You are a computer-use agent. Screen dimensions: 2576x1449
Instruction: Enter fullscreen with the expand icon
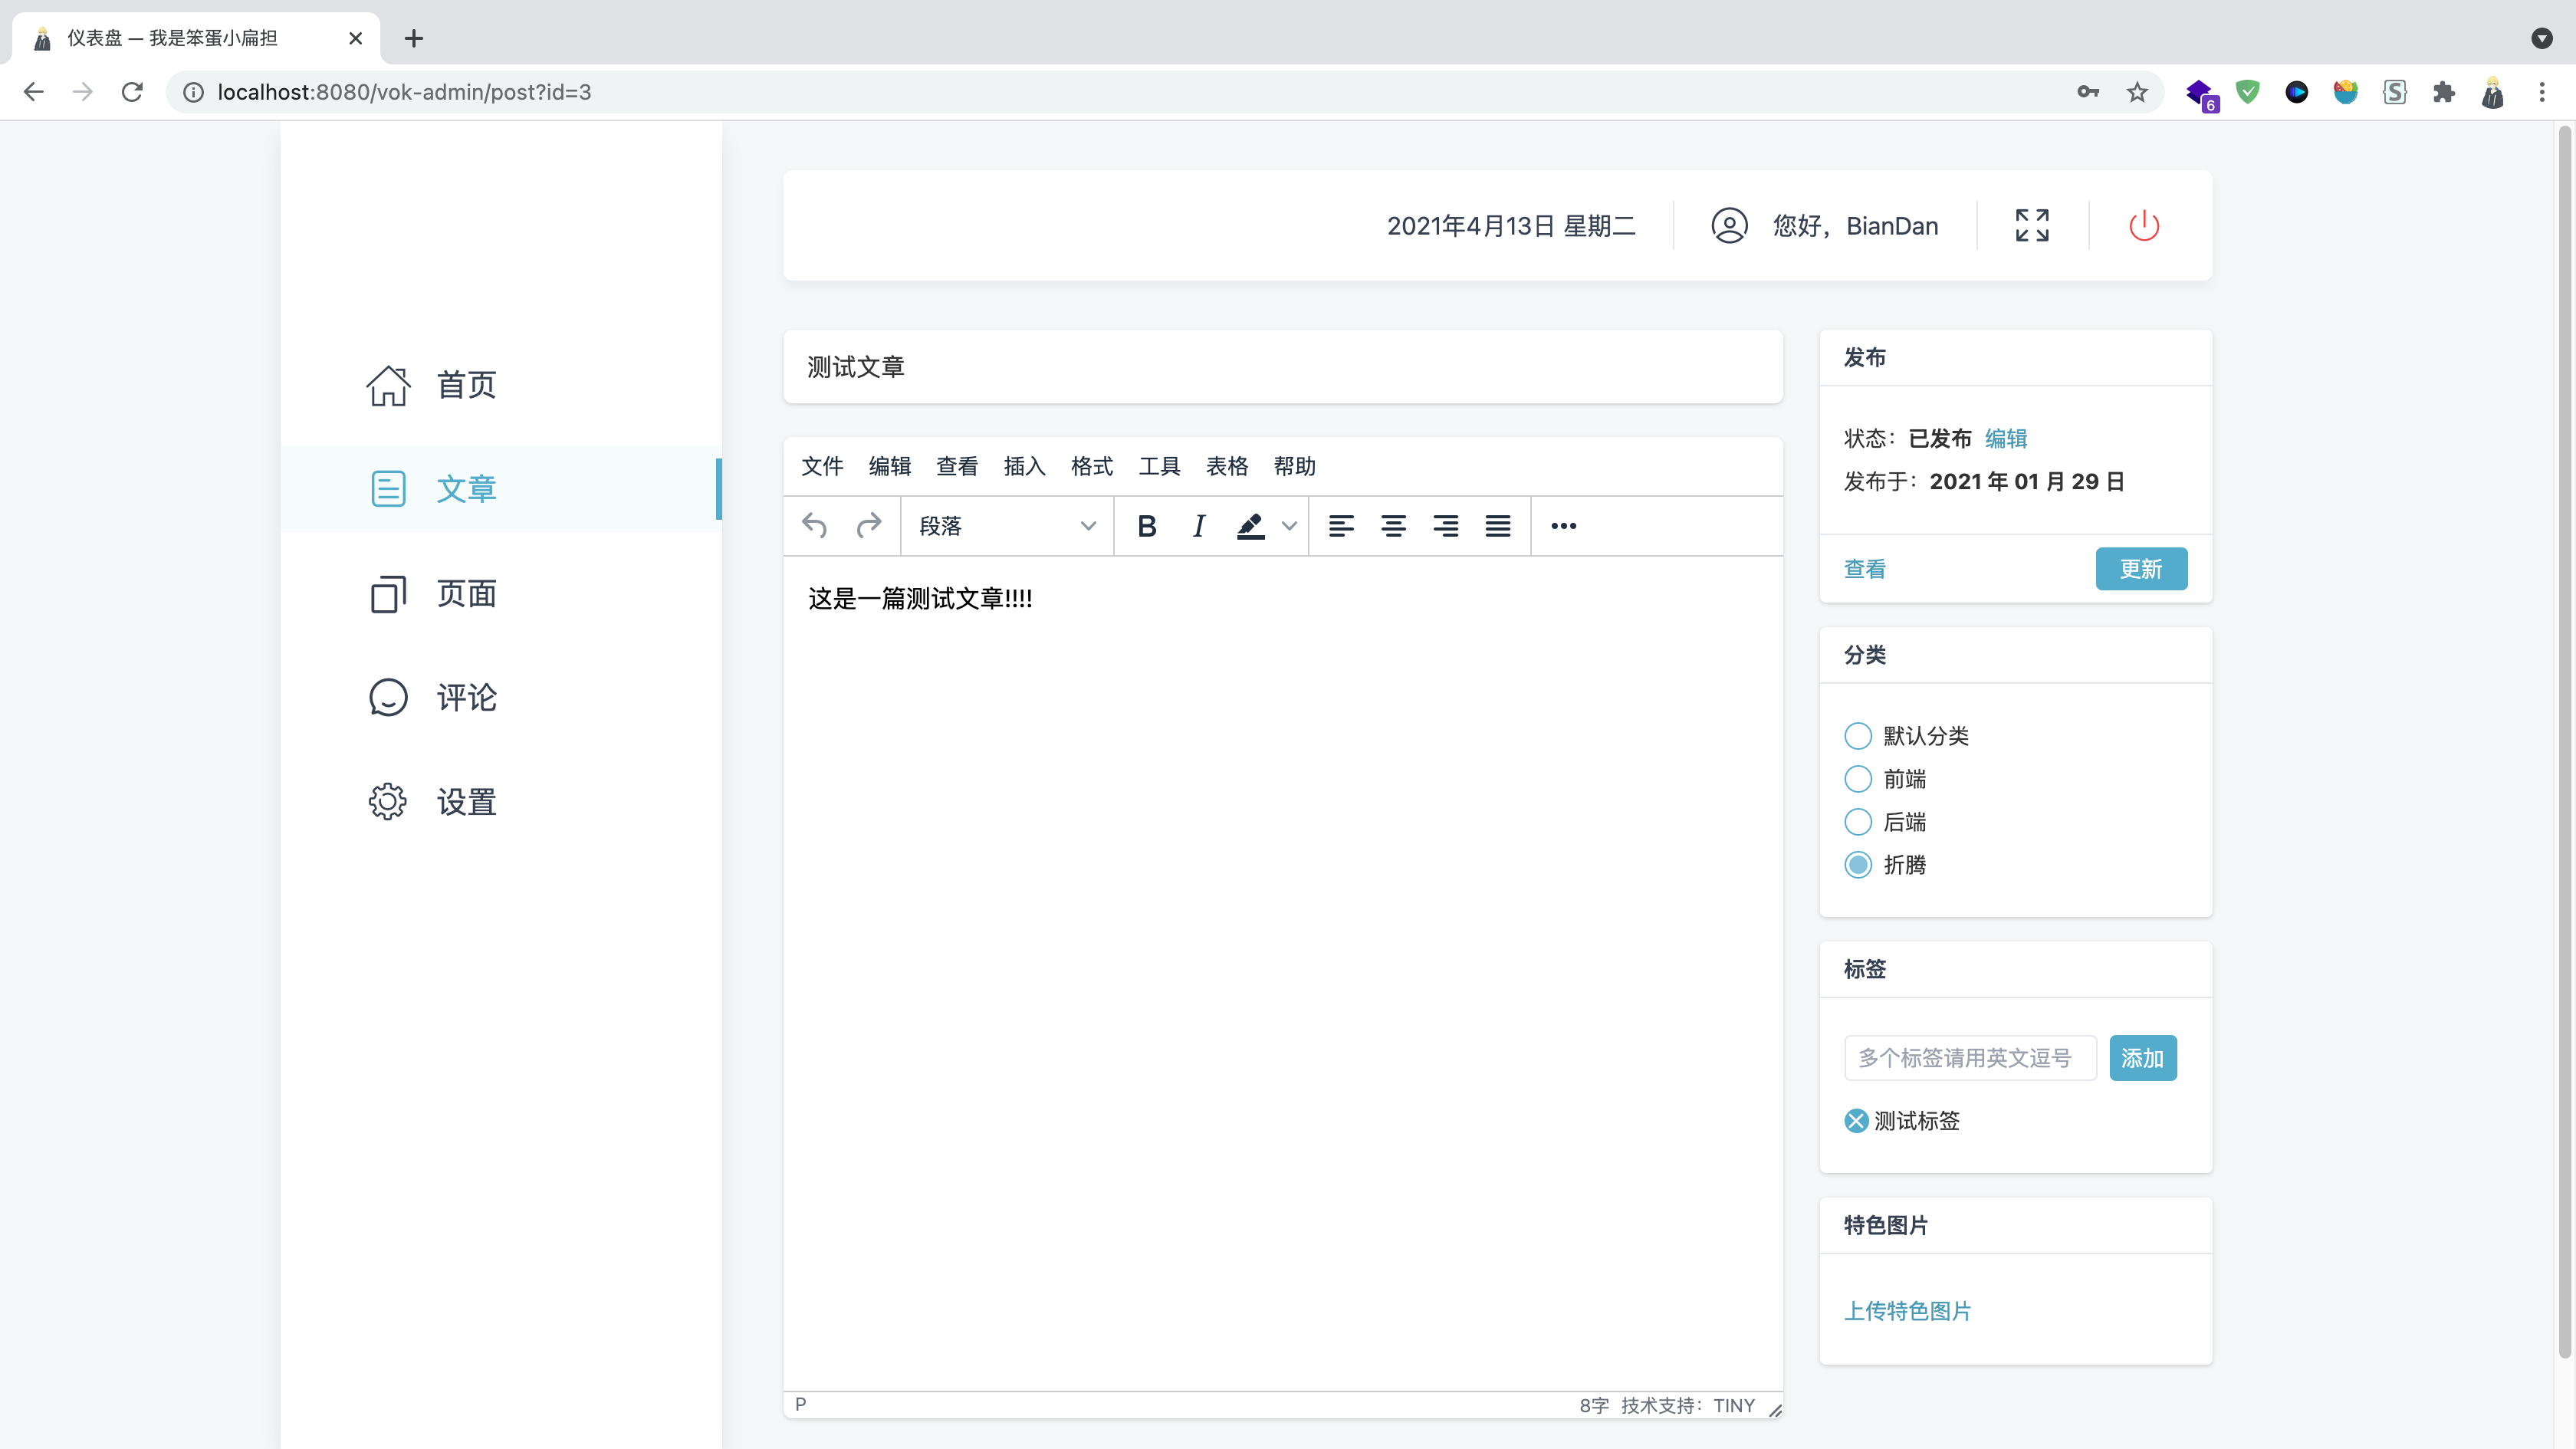[2031, 226]
